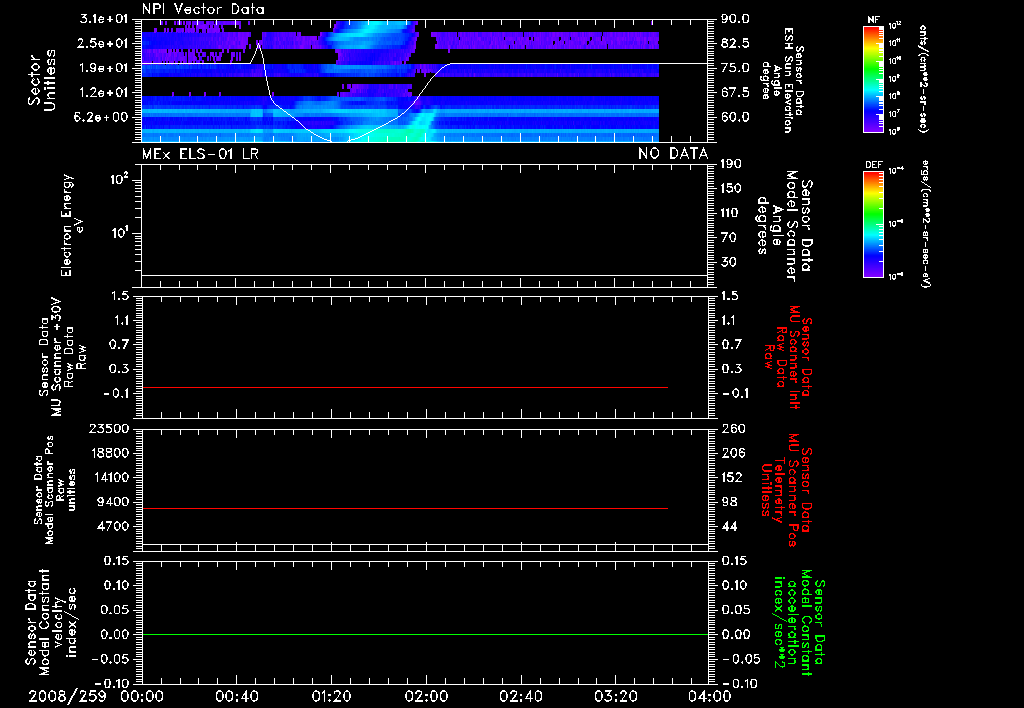Click the green "Model Constant acceleration" label
Viewport: 1024px width, 708px height.
(x=799, y=620)
